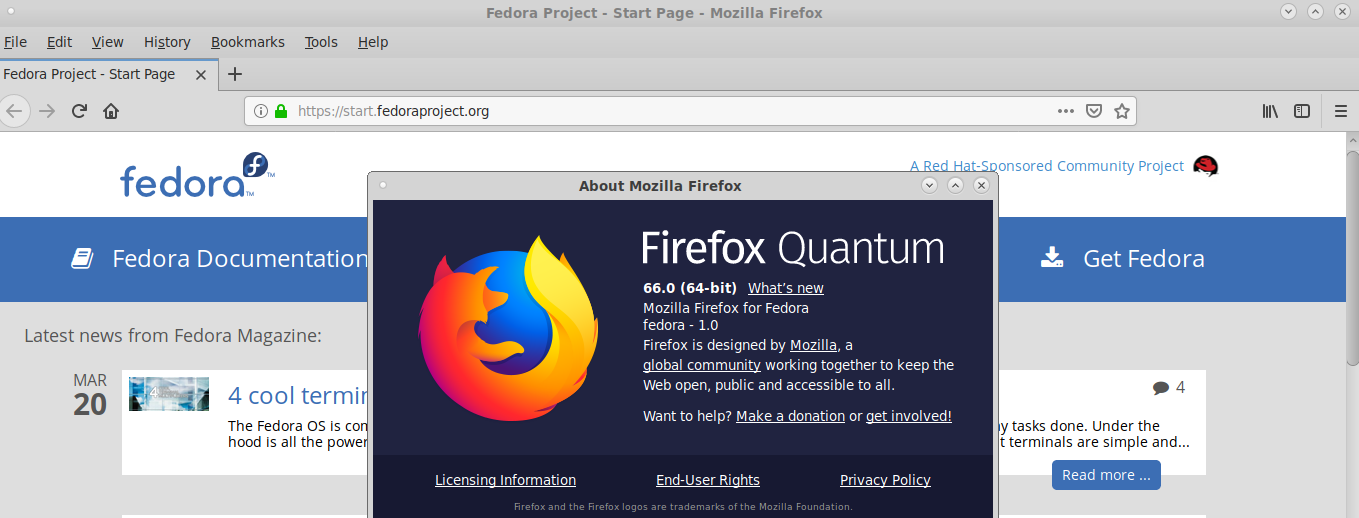Viewport: 1359px width, 518px height.
Task: Go back using the back arrow
Action: (x=14, y=111)
